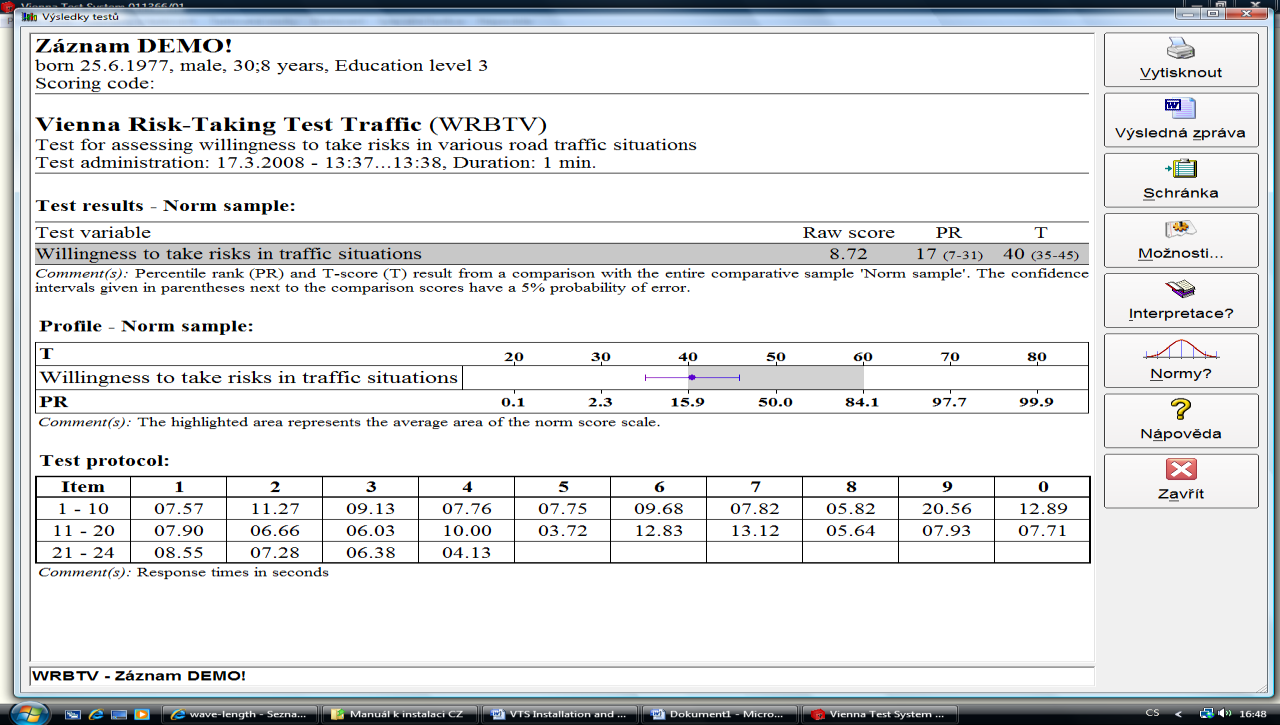Screen dimensions: 1280x725
Task: Click the Interpretace book icon
Action: pos(1181,289)
